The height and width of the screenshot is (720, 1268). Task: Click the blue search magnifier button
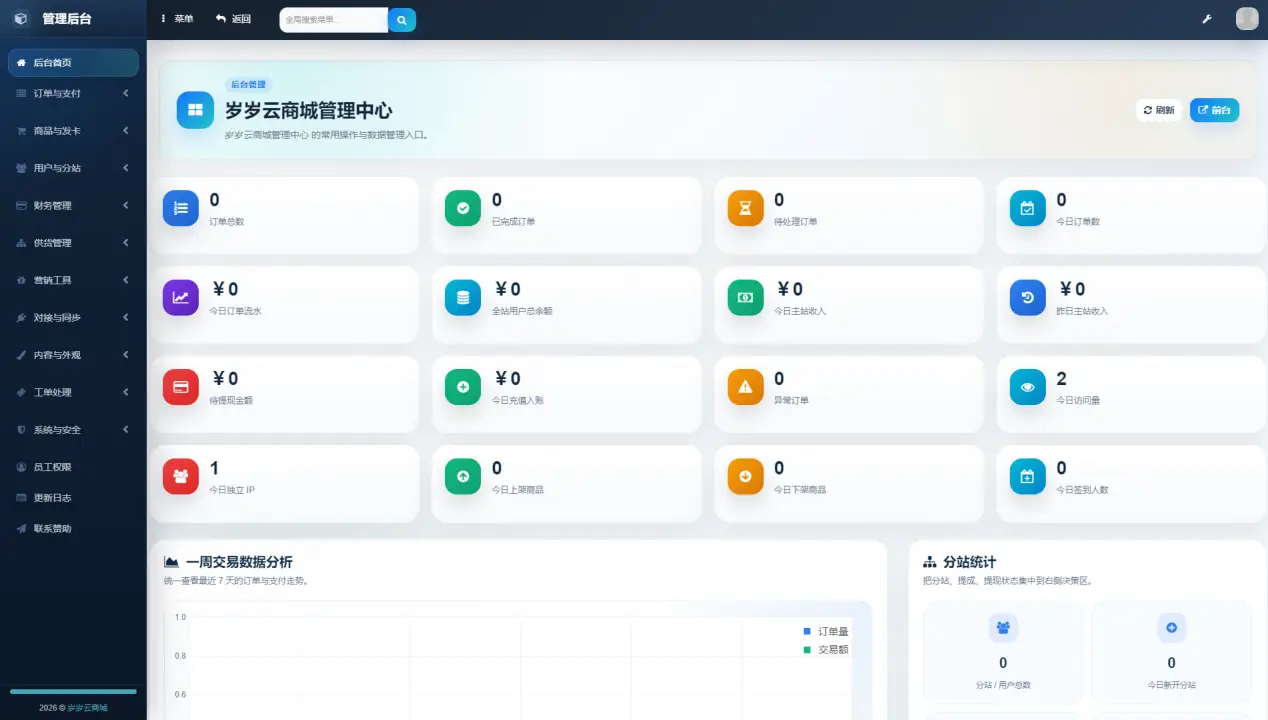[x=402, y=20]
